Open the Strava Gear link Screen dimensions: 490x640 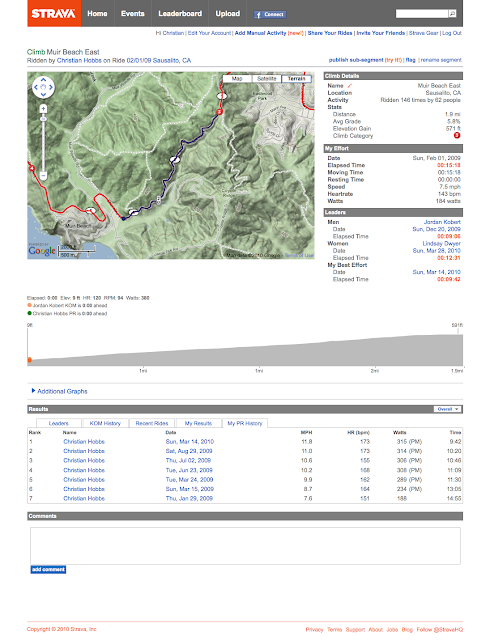coord(424,33)
